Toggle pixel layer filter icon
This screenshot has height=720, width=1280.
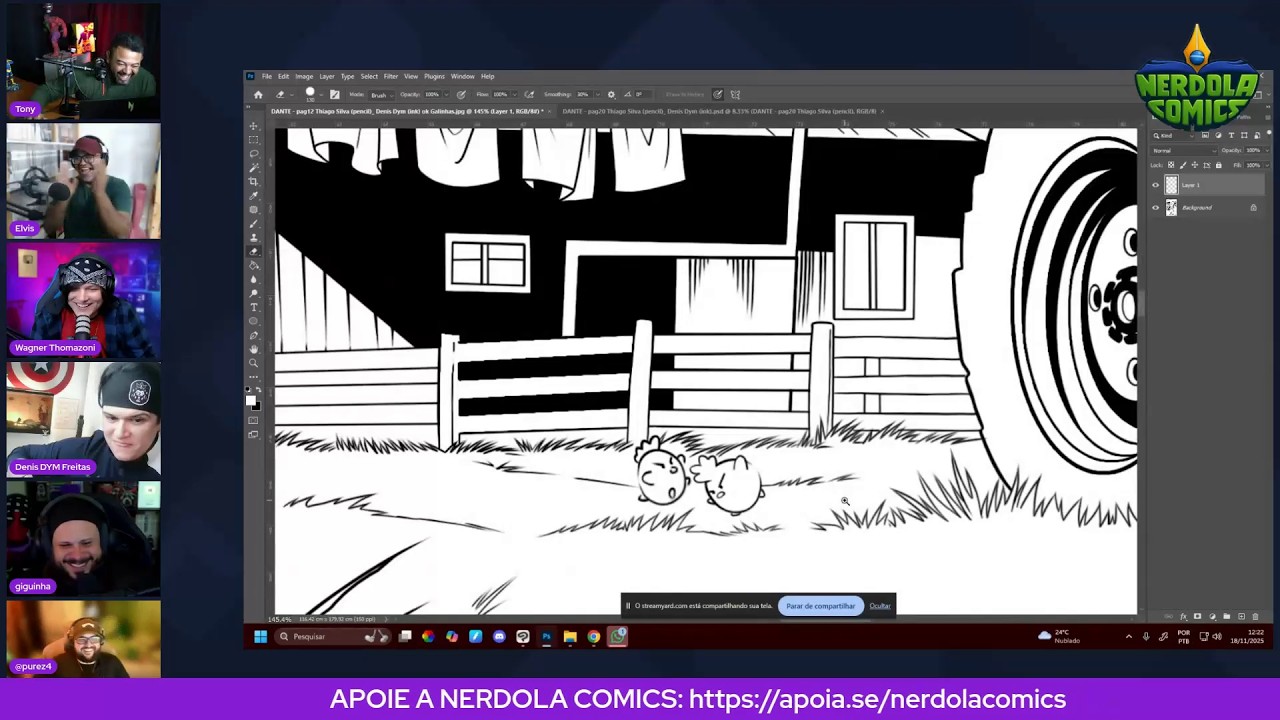coord(1205,135)
